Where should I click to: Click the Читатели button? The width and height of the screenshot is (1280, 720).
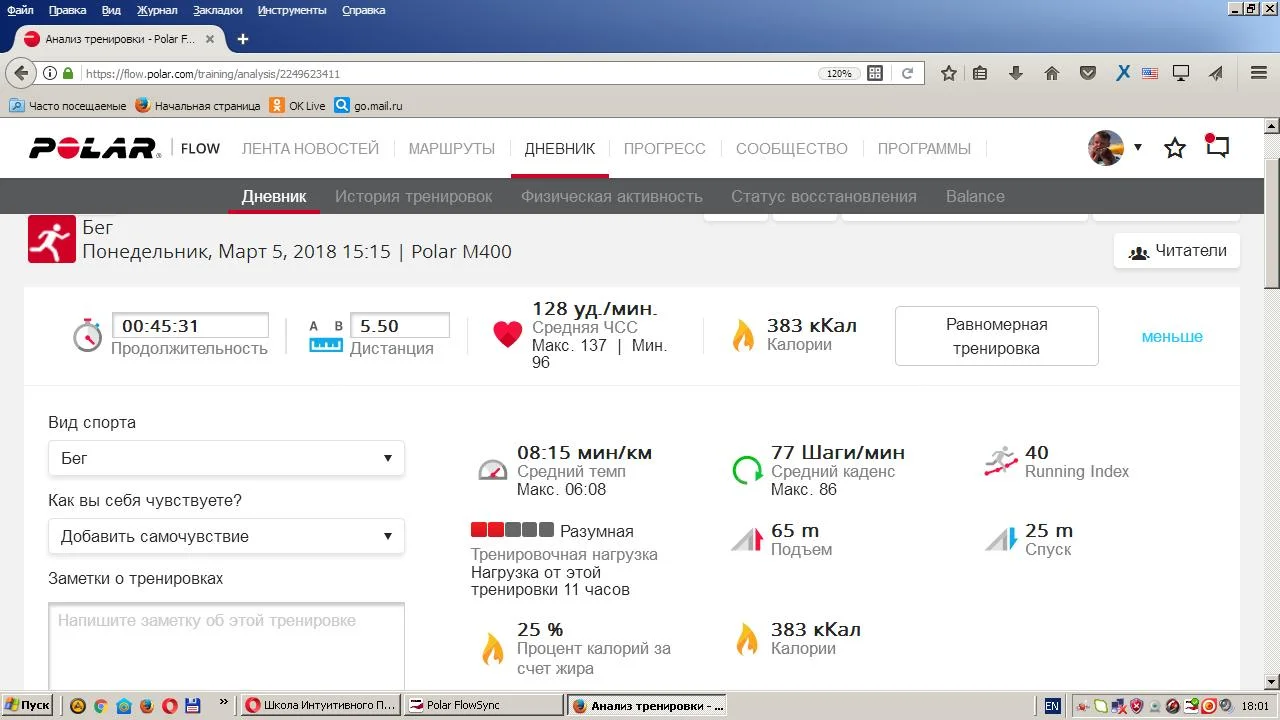click(x=1177, y=251)
